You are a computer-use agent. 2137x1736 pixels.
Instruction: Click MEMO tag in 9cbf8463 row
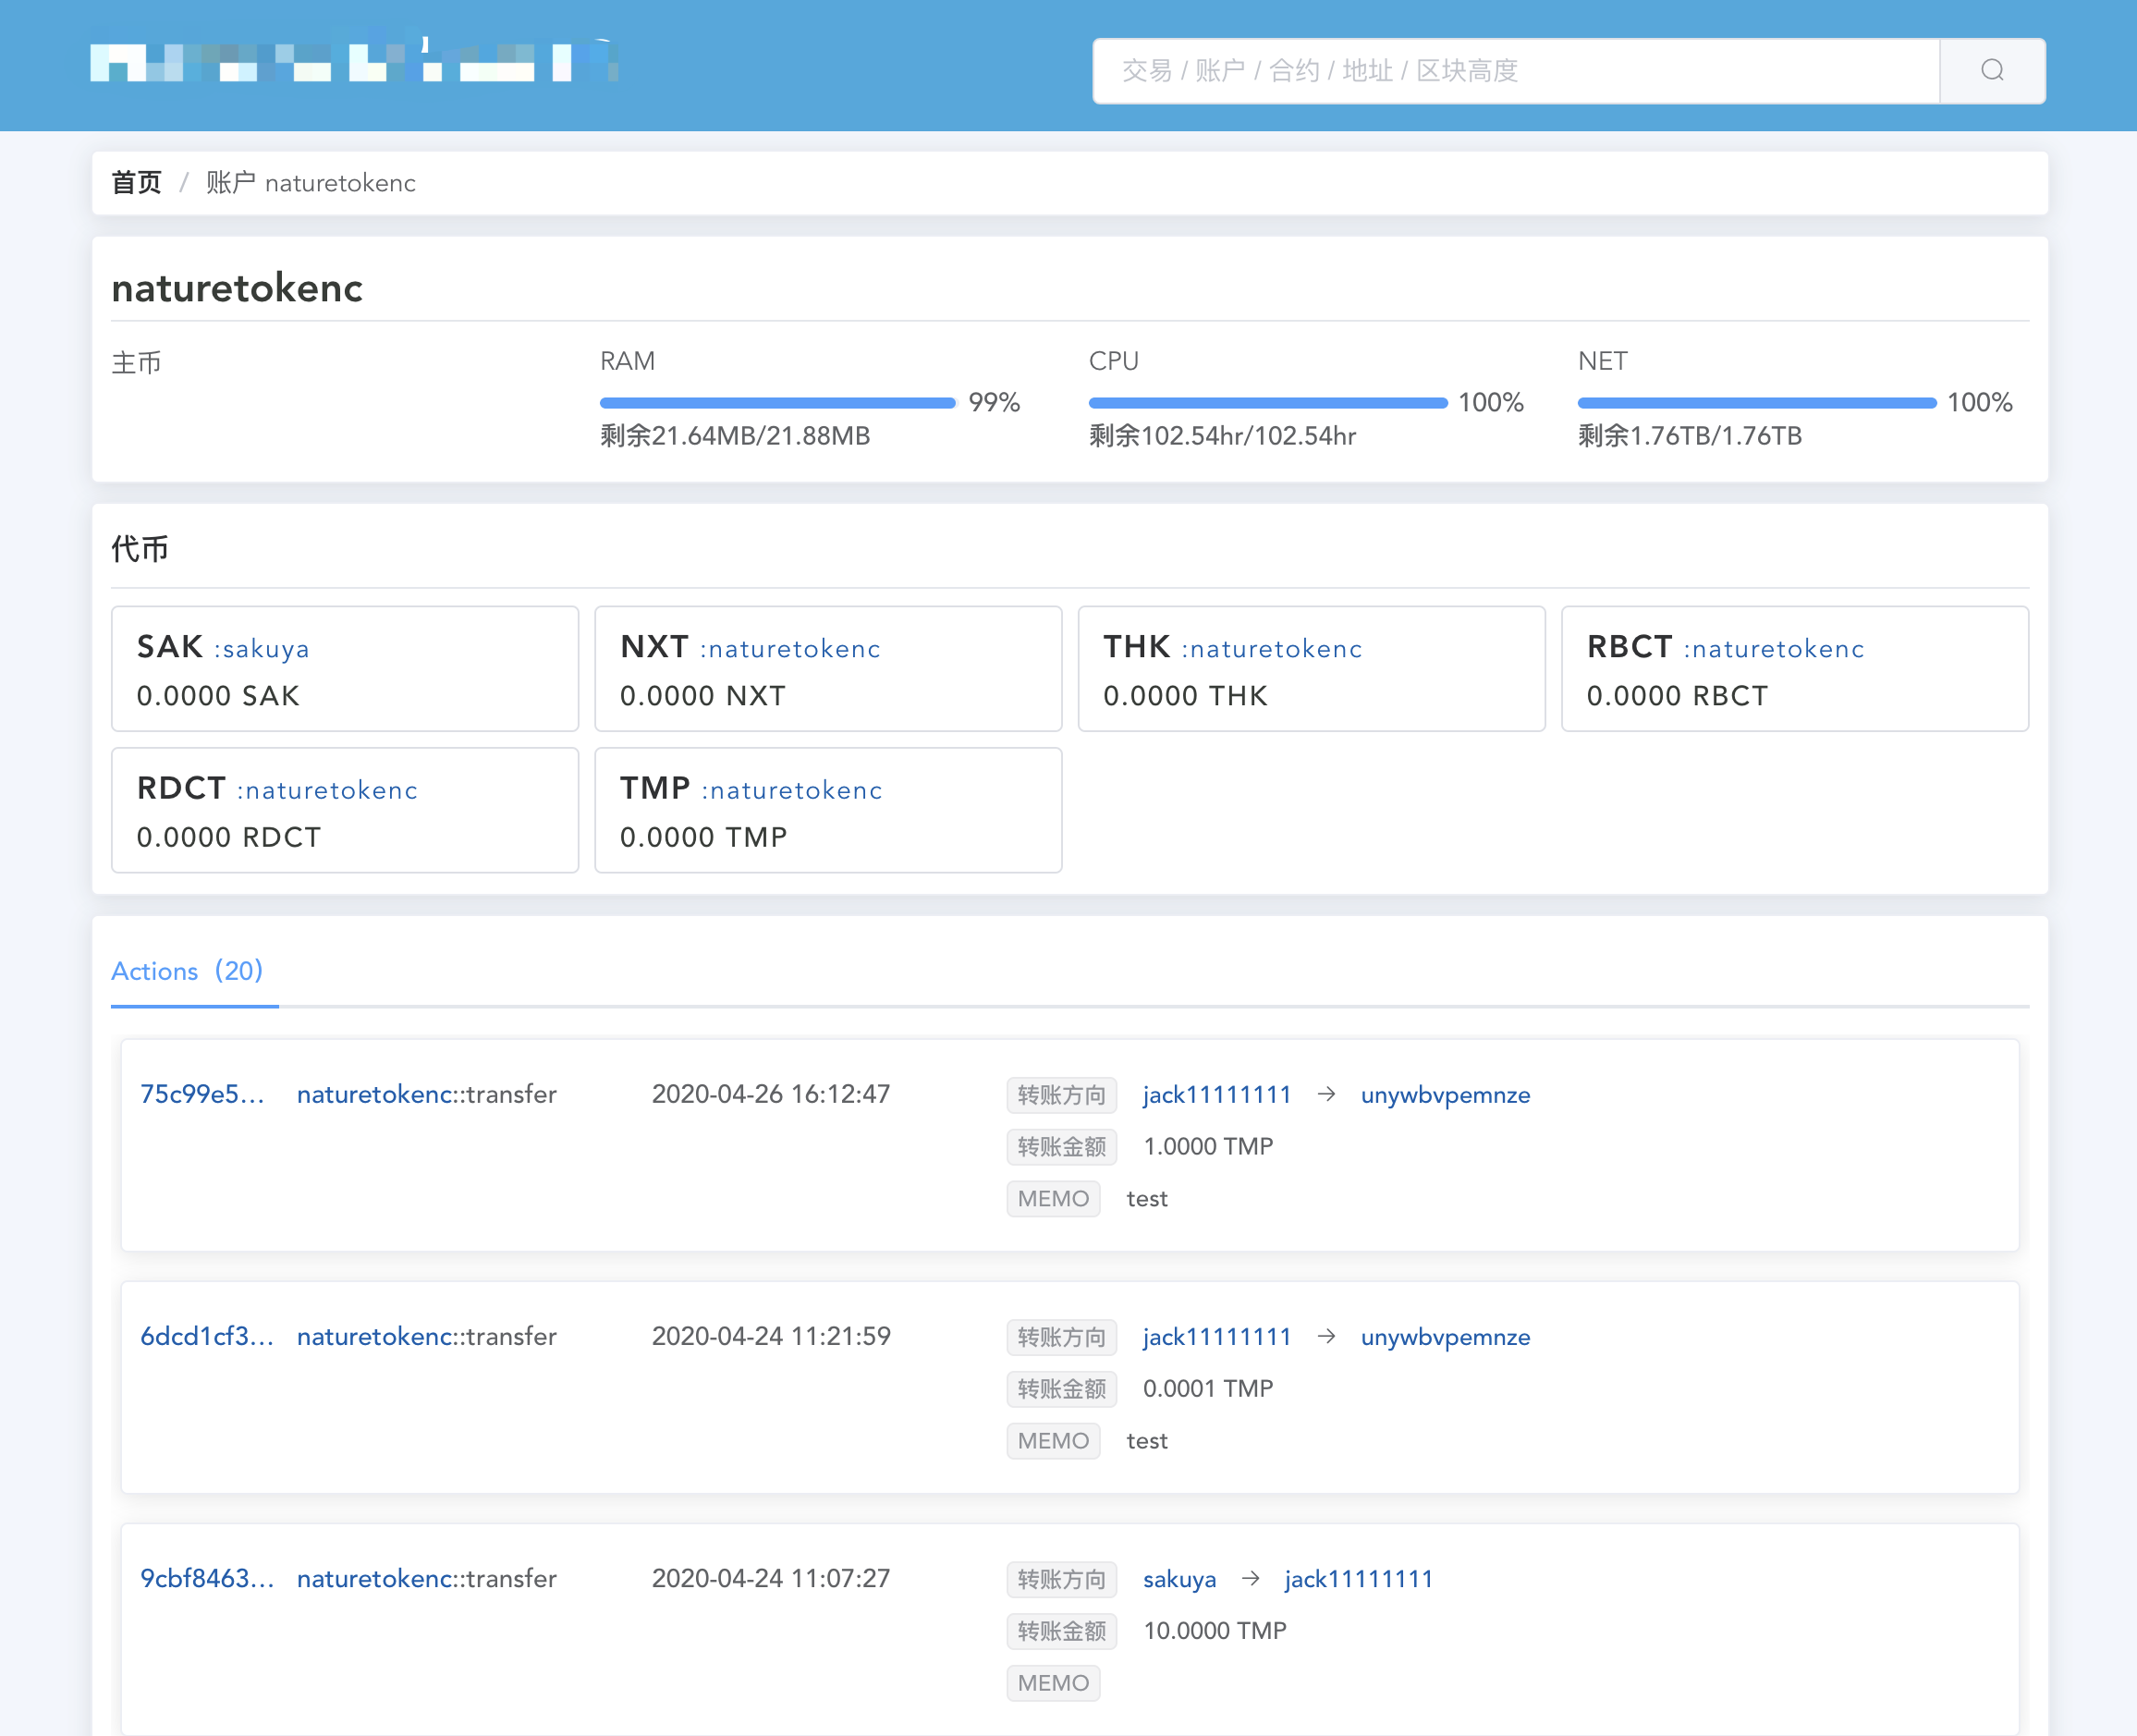pyautogui.click(x=1053, y=1683)
